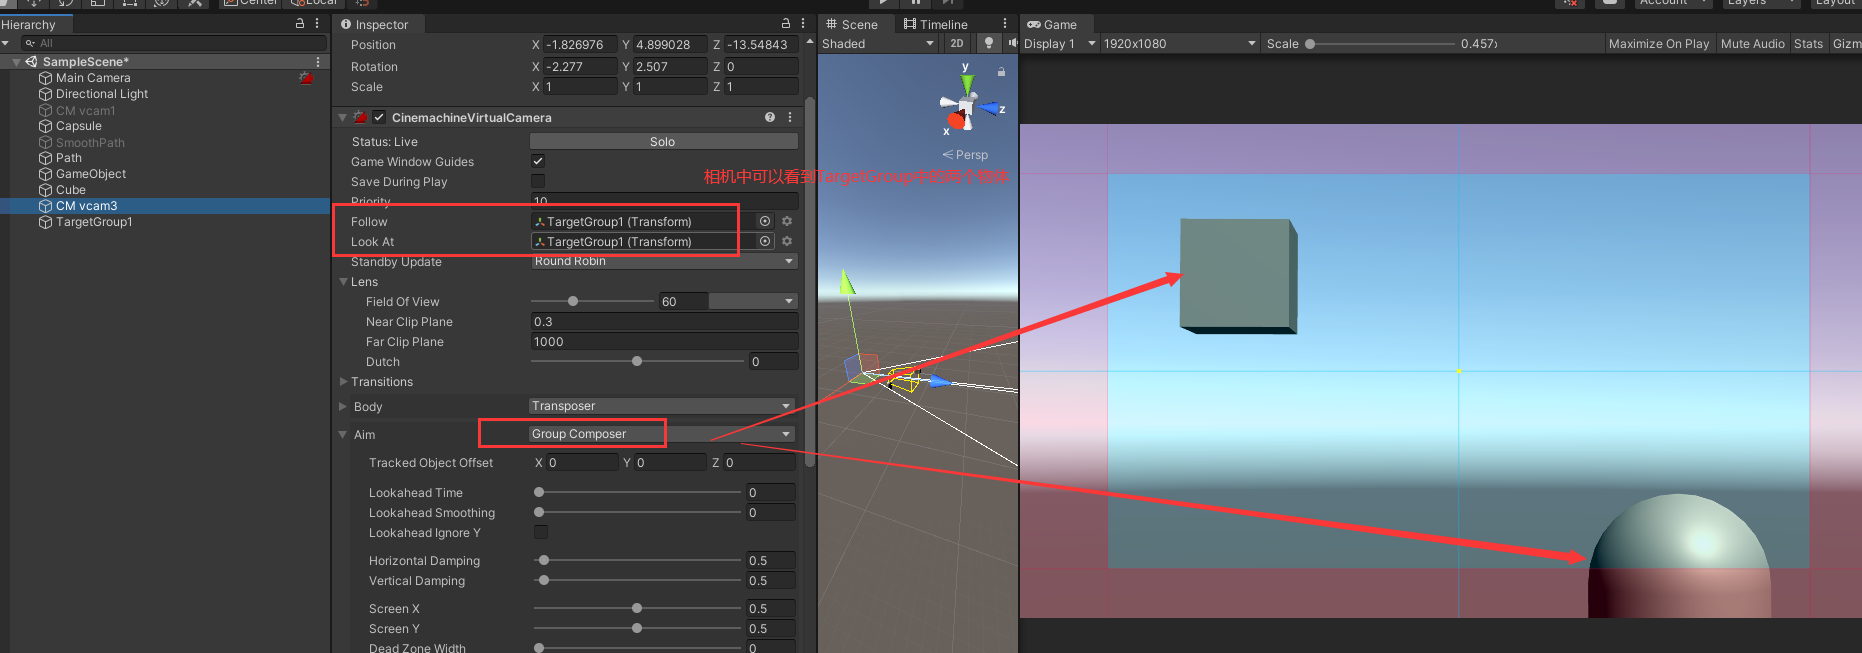
Task: Open the 1920x1080 resolution dropdown
Action: [x=1179, y=43]
